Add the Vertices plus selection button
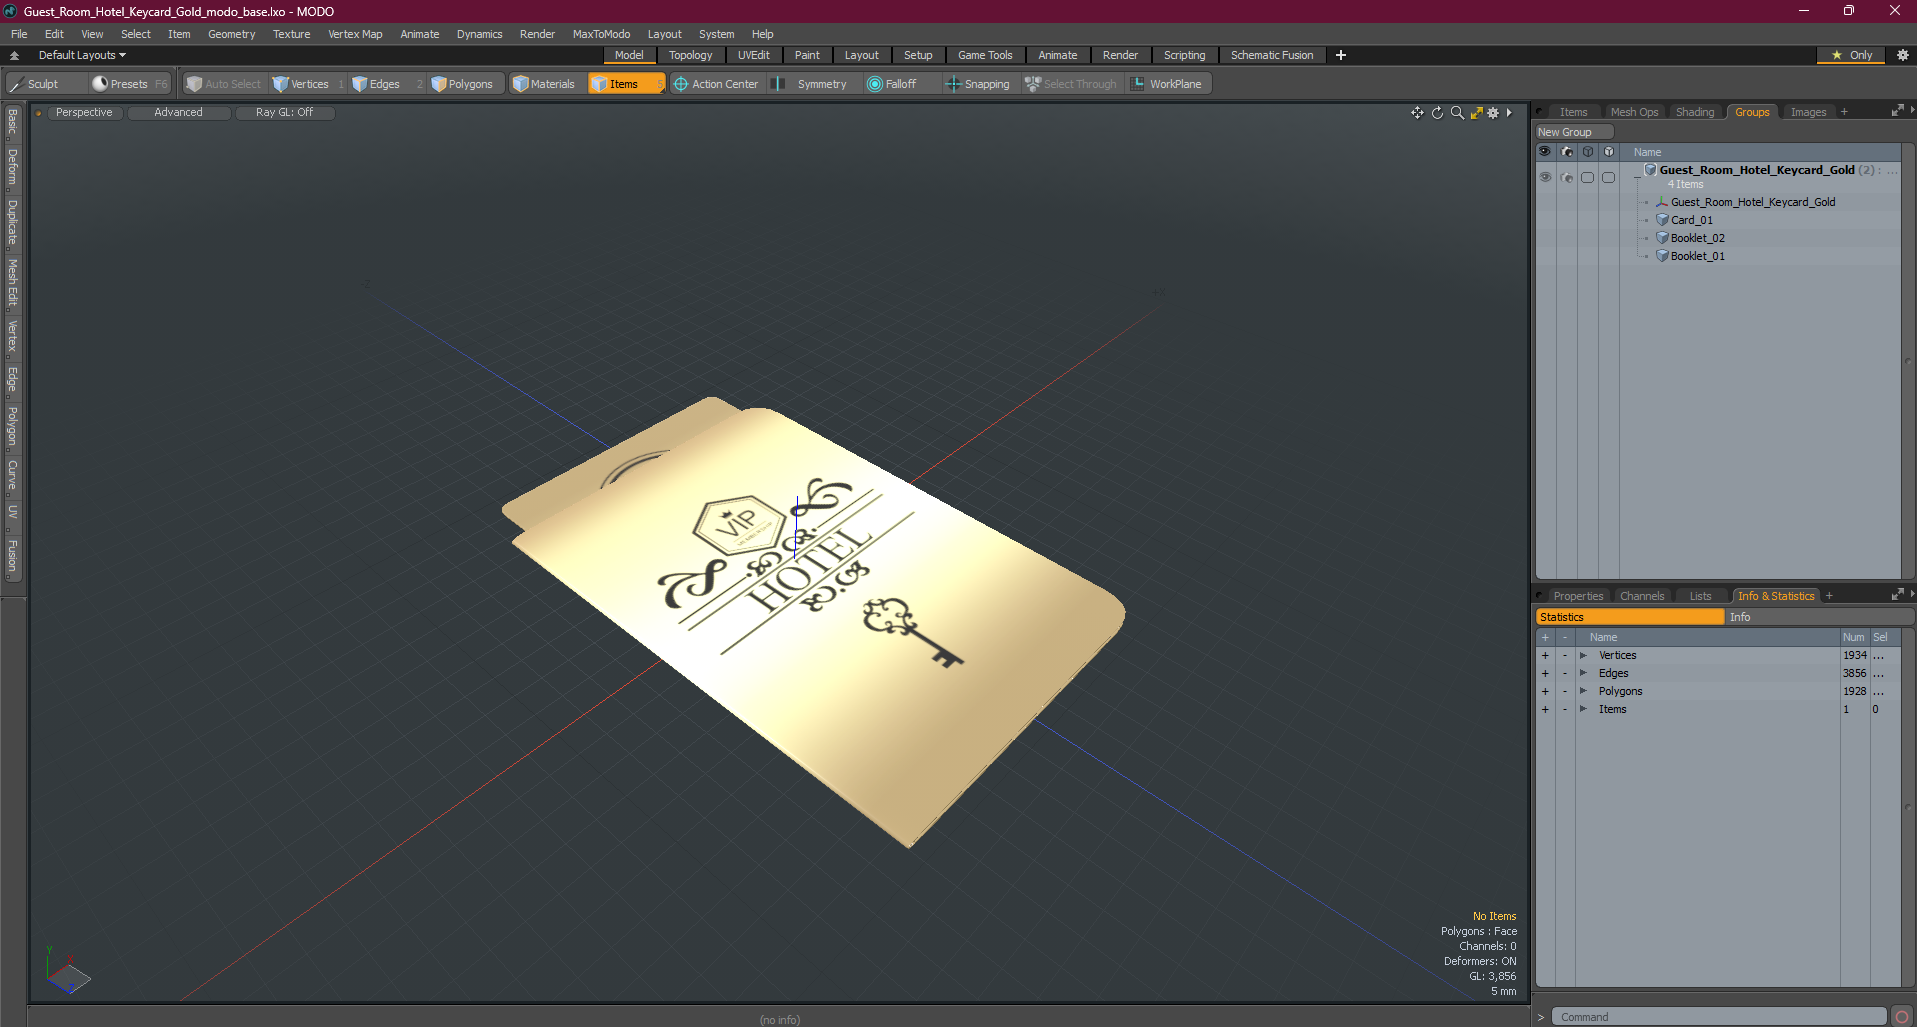This screenshot has width=1917, height=1027. point(1545,655)
